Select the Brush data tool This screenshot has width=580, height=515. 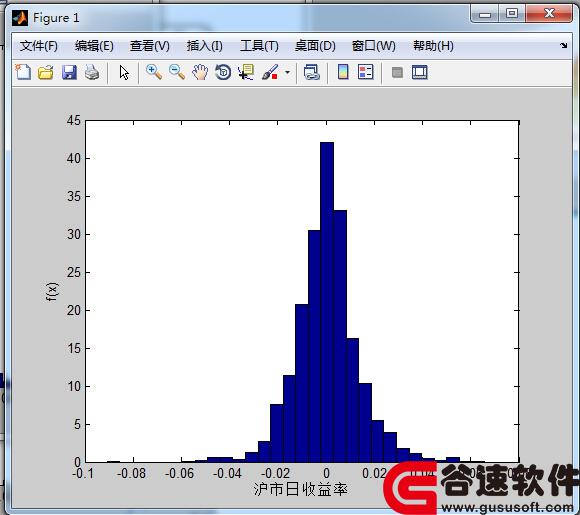(x=270, y=72)
